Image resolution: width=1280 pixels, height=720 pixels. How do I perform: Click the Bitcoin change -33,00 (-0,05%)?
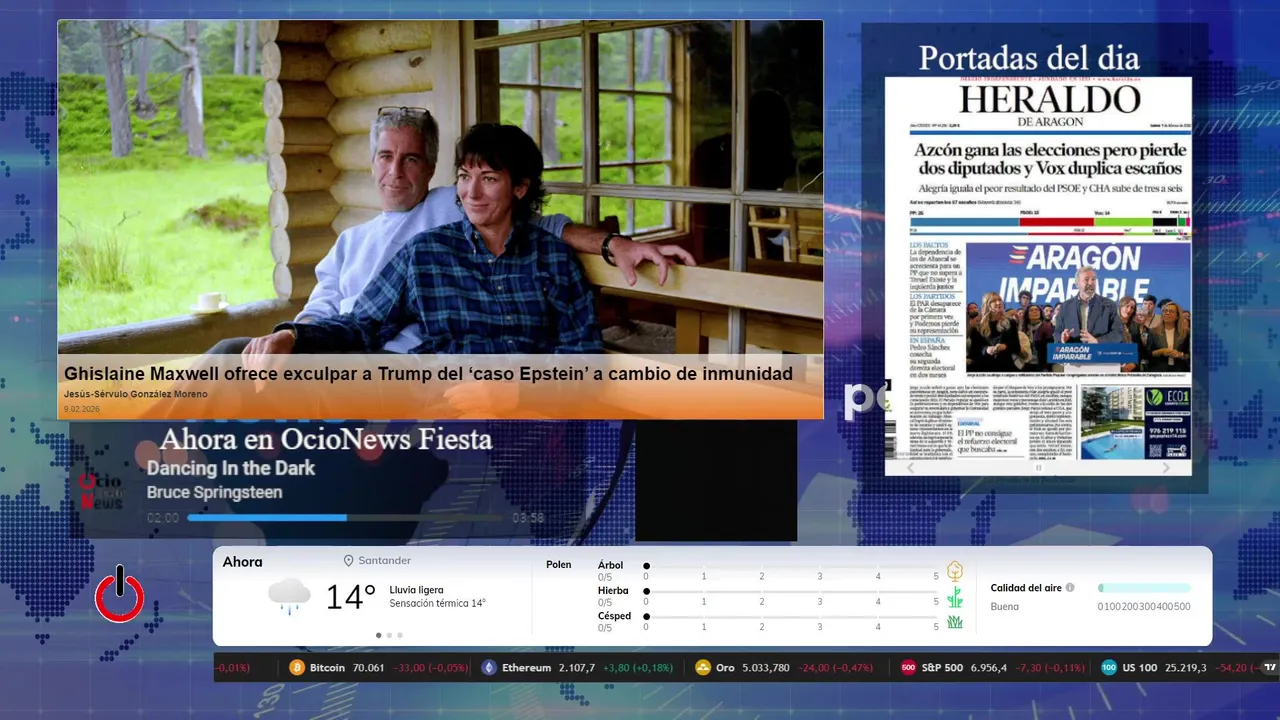point(431,667)
